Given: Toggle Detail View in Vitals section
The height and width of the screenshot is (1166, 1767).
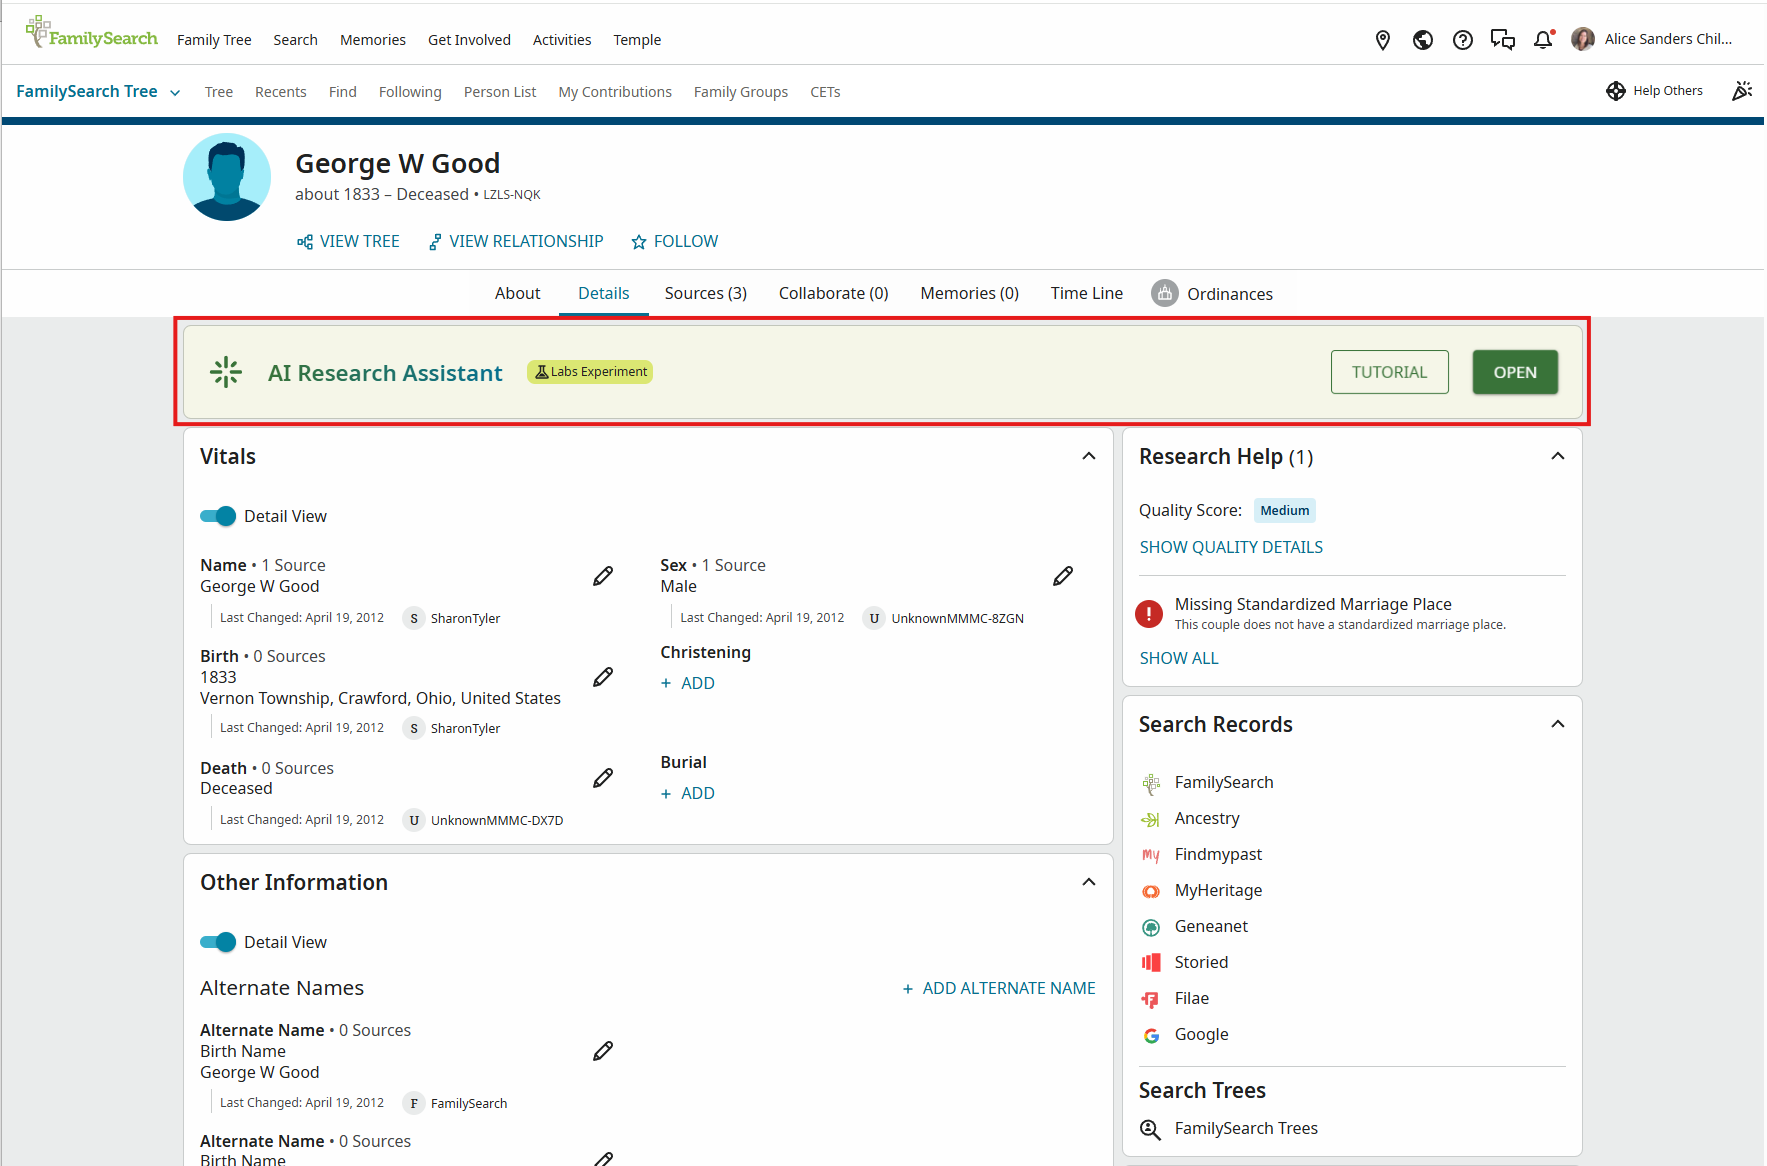Looking at the screenshot, I should pos(218,516).
